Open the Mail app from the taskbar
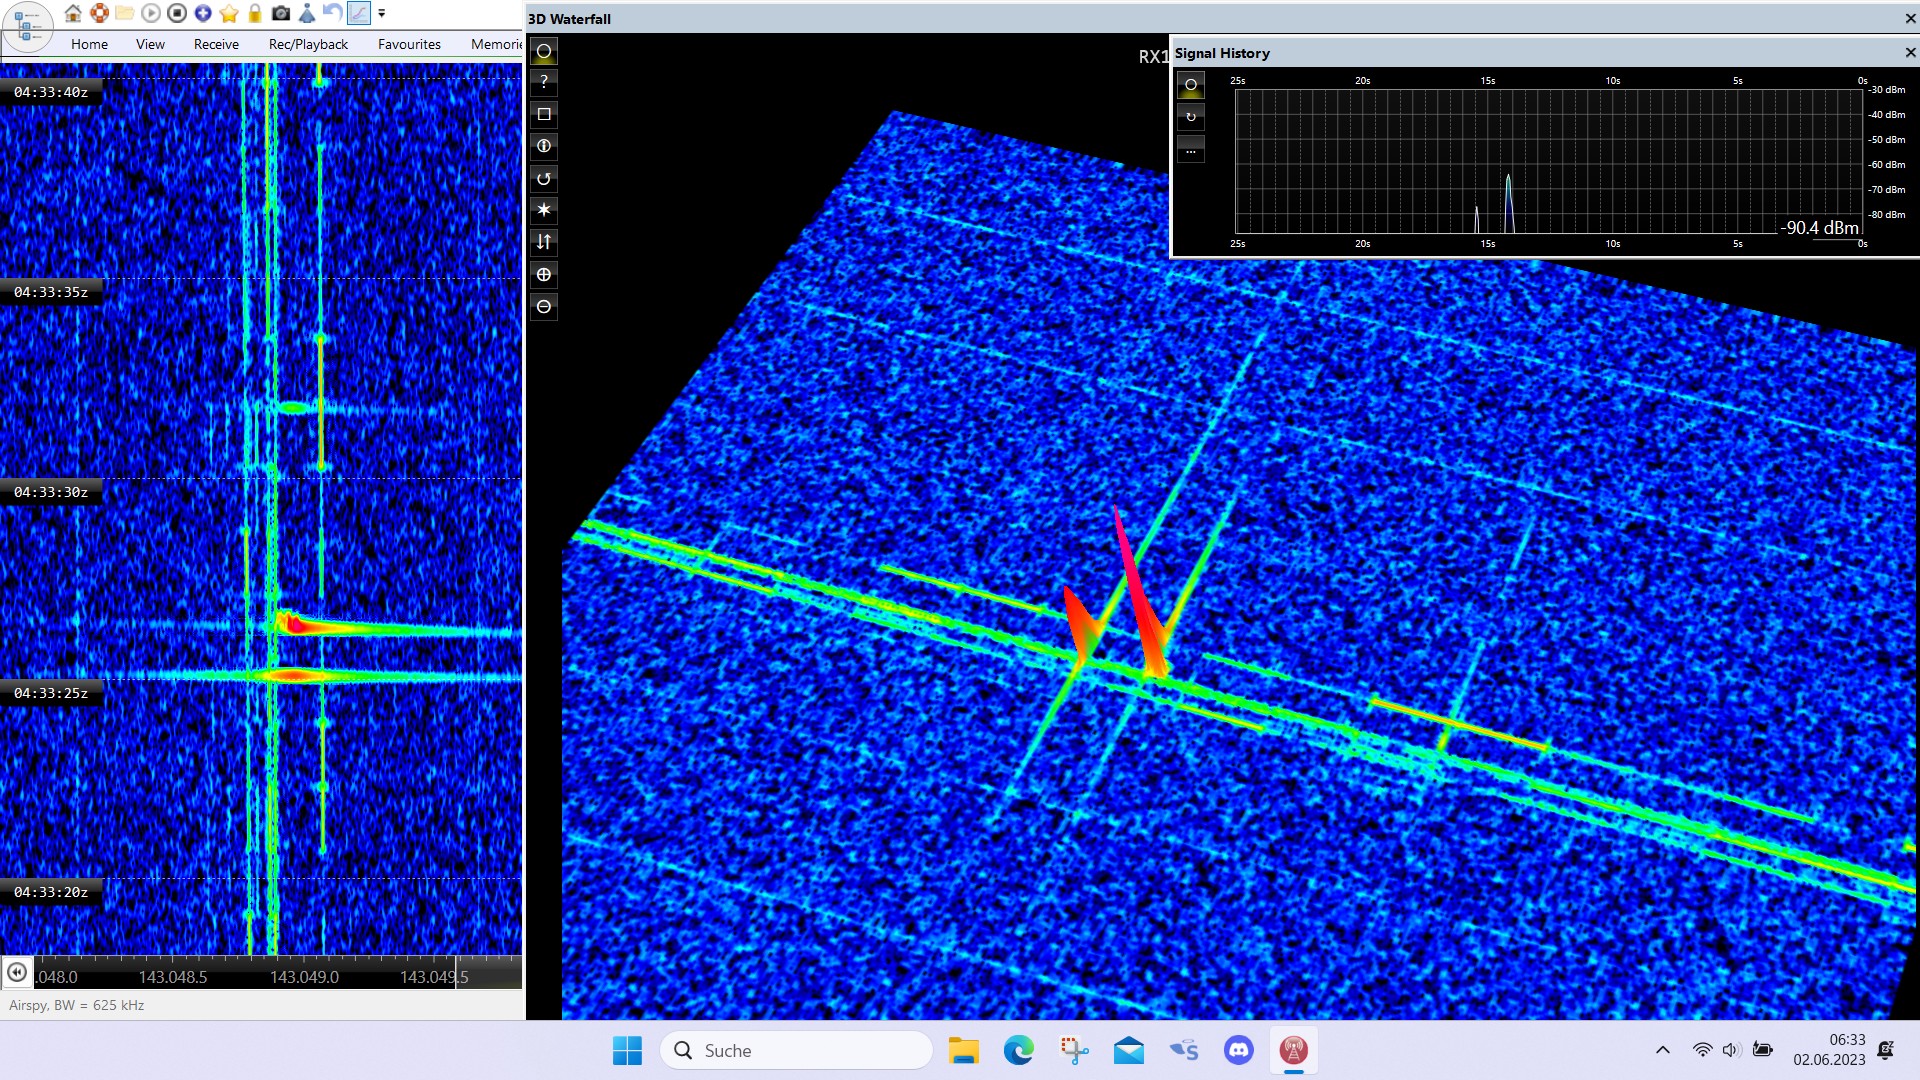The height and width of the screenshot is (1080, 1920). click(x=1129, y=1051)
